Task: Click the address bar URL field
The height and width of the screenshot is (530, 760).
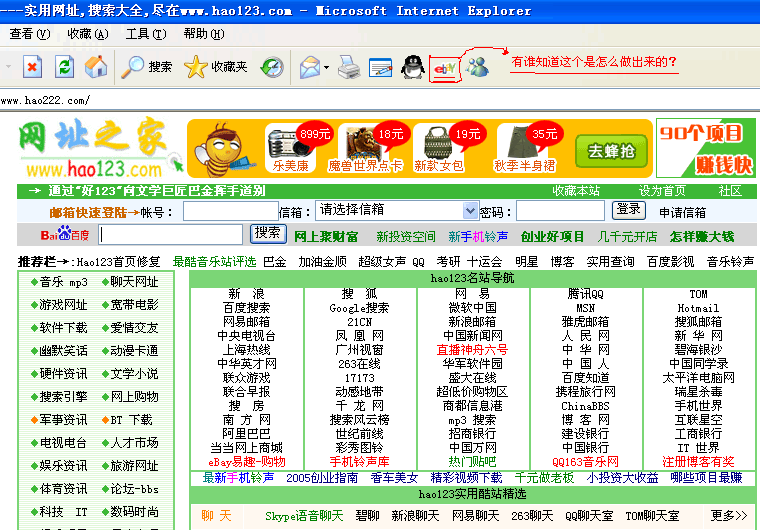Action: click(x=380, y=100)
